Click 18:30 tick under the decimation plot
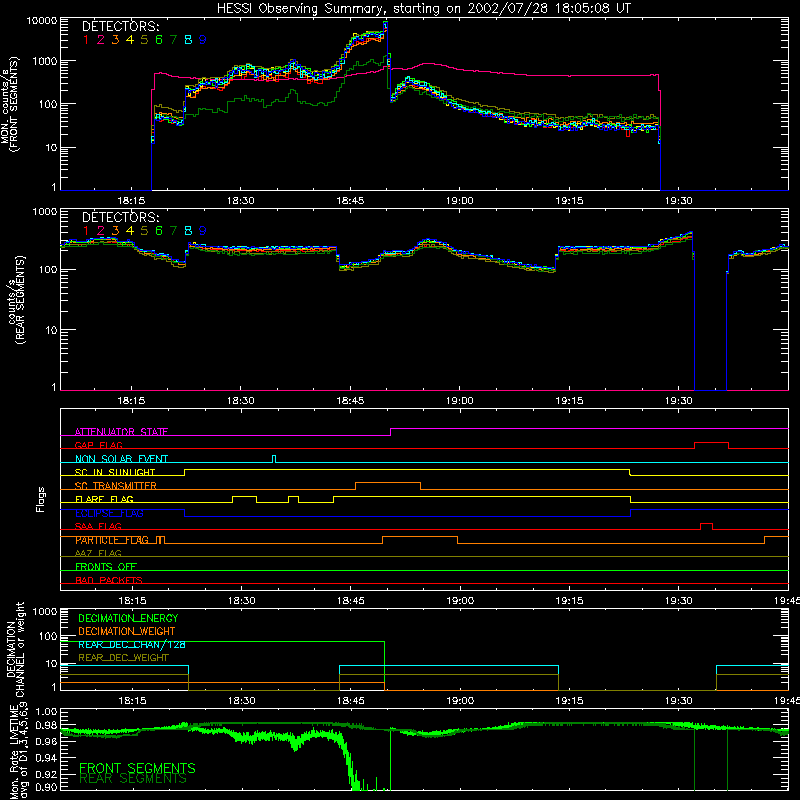The width and height of the screenshot is (800, 800). pyautogui.click(x=241, y=701)
